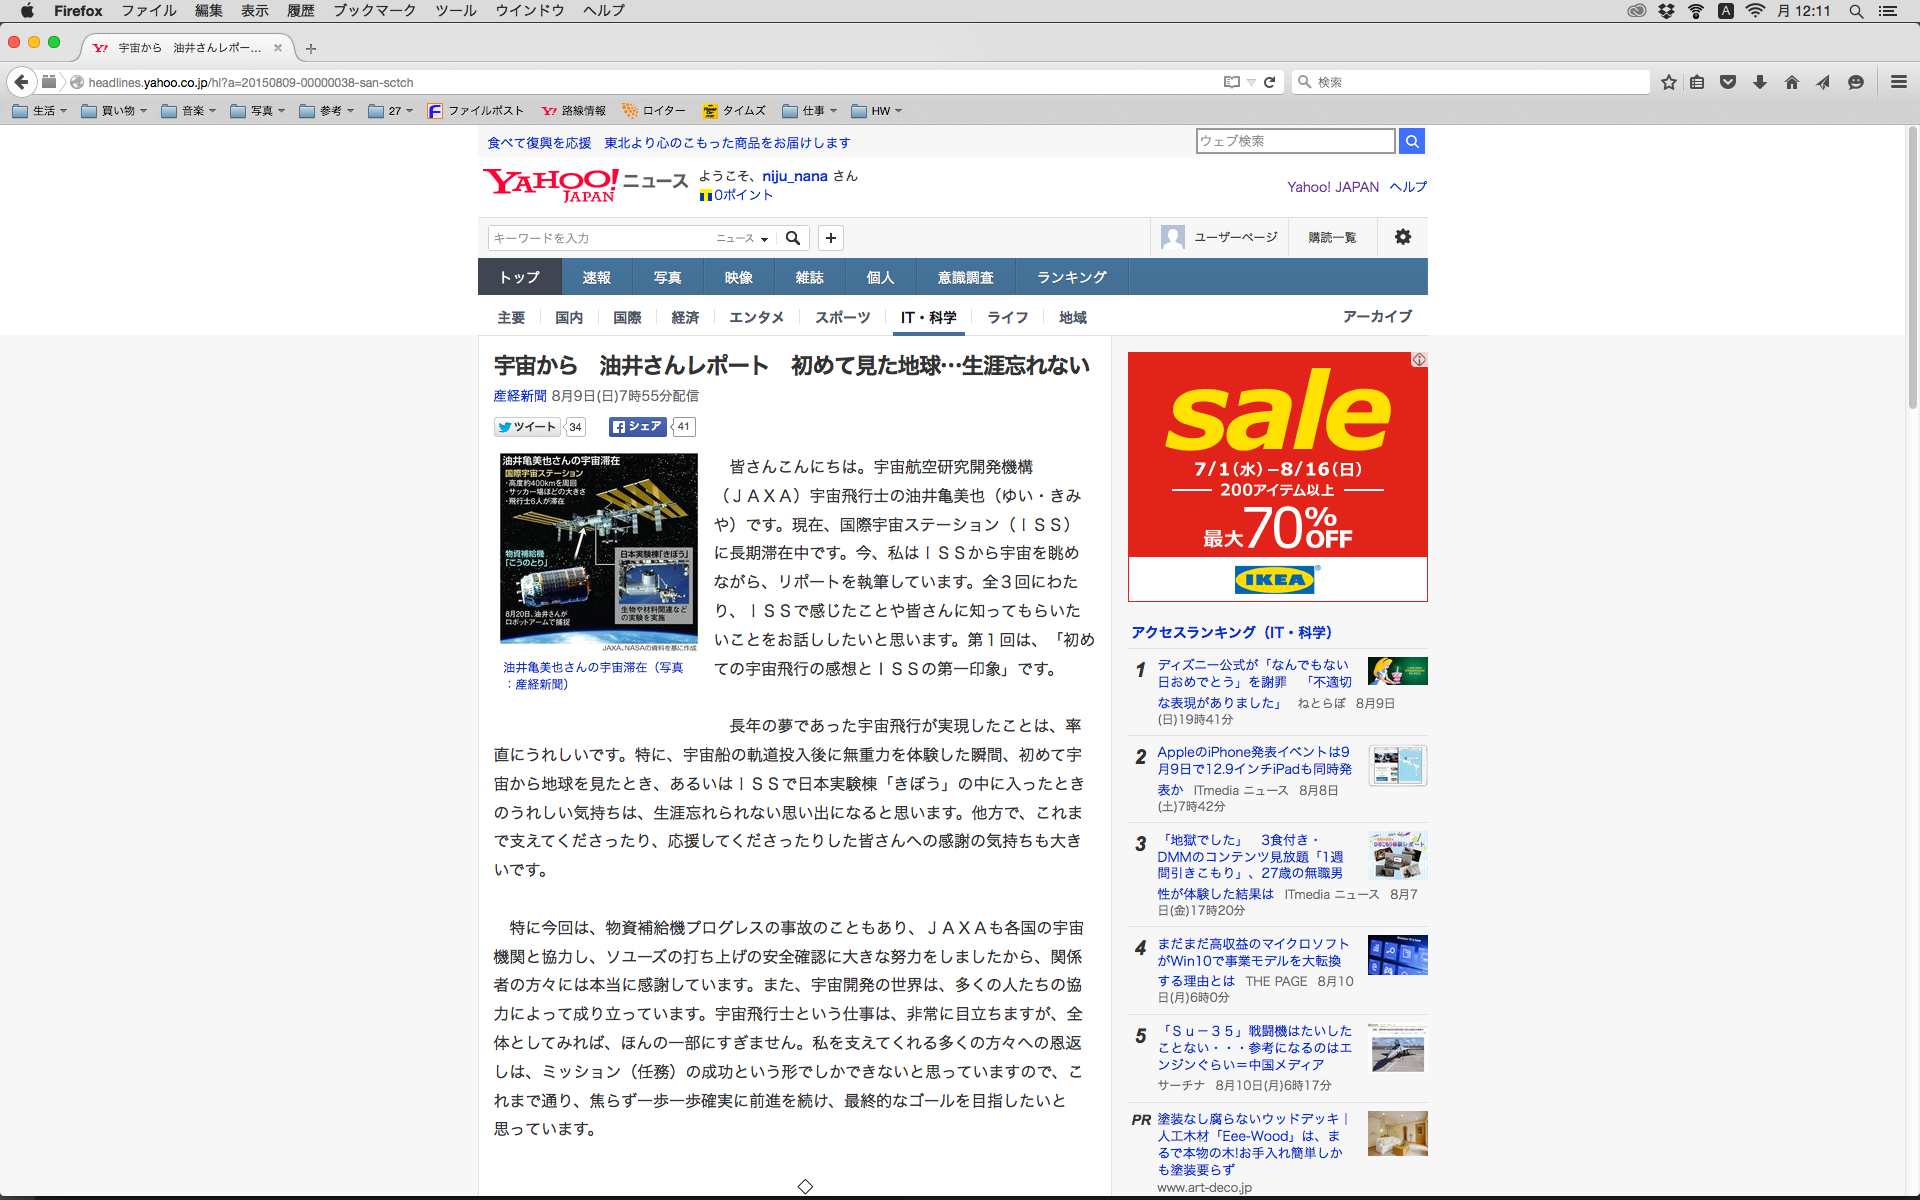The width and height of the screenshot is (1920, 1200).
Task: Switch to the ランキング tab
Action: [x=1071, y=277]
